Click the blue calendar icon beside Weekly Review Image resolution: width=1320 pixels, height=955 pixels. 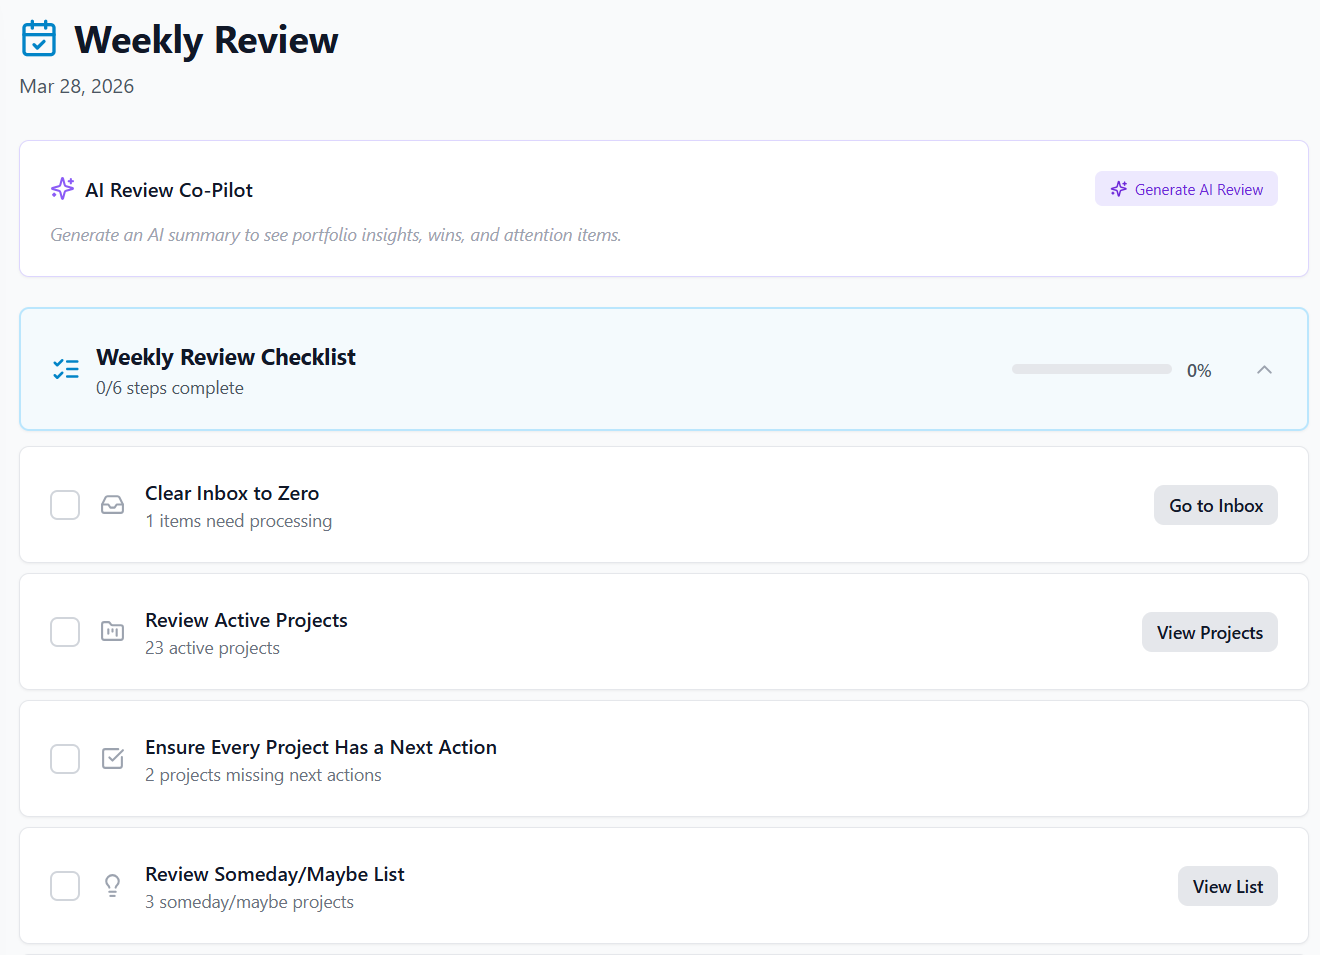[38, 38]
